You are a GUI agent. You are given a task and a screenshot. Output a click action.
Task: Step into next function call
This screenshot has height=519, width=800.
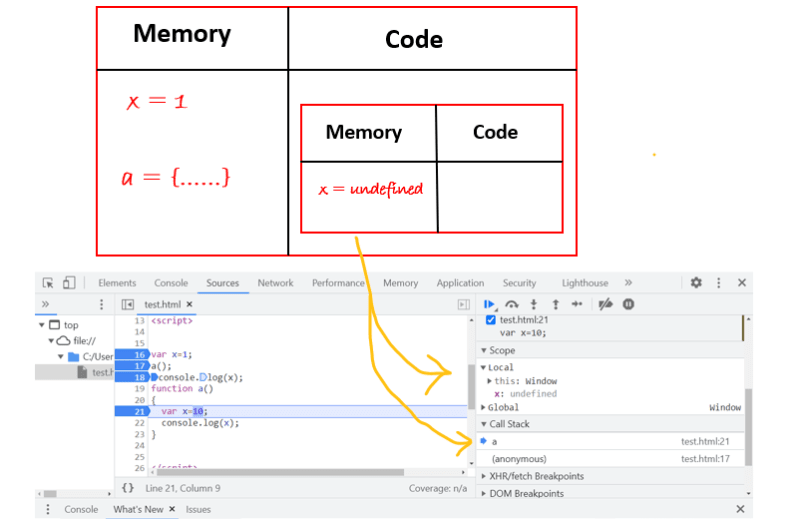[x=533, y=305]
